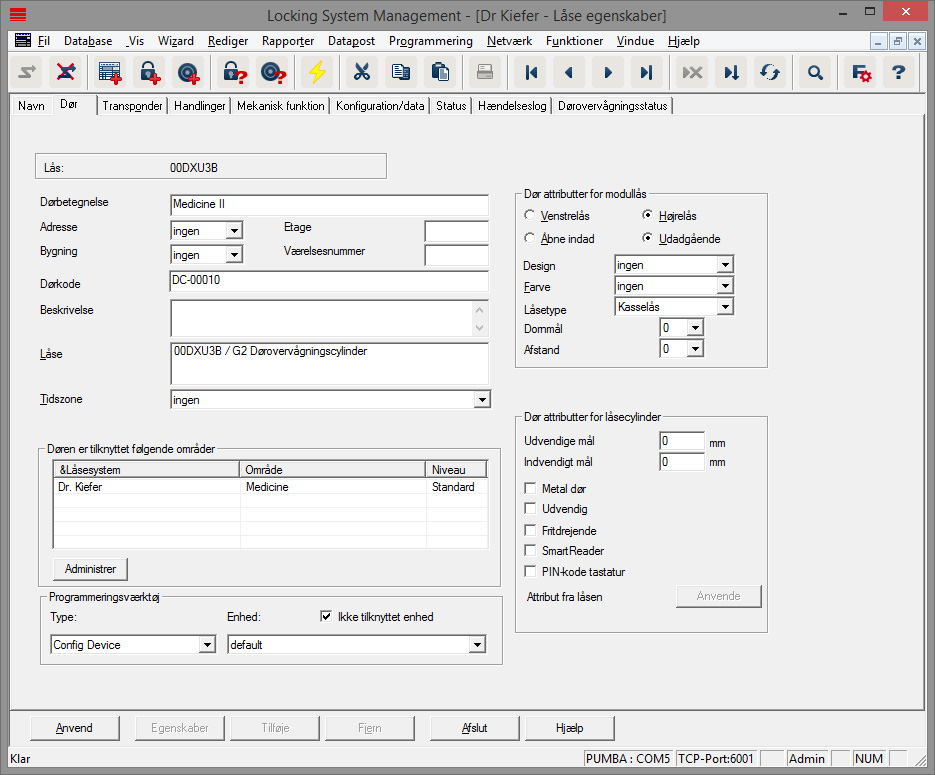Click the Administrer button
Screen dimensions: 935x775
point(90,569)
